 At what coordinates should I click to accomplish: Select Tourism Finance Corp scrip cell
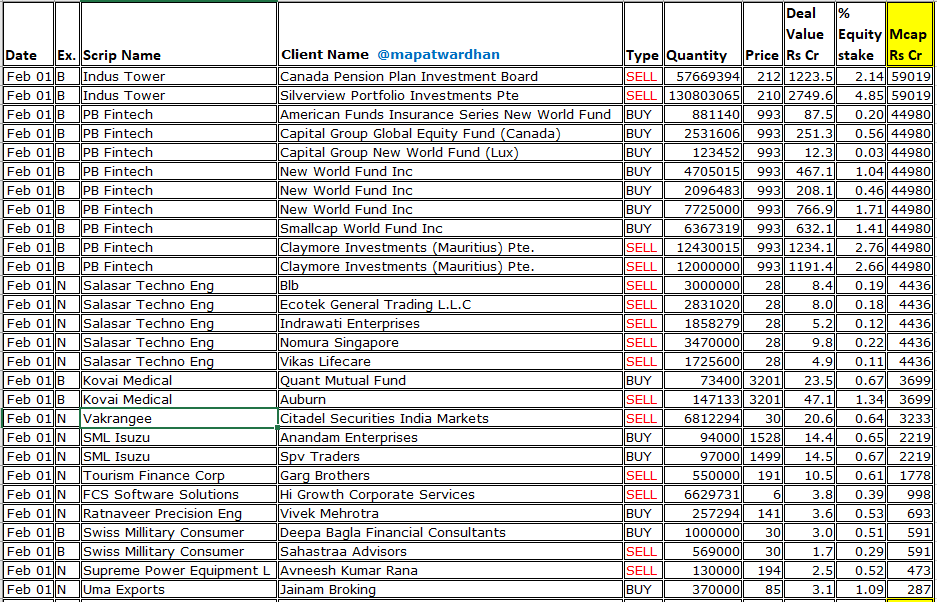(x=179, y=476)
